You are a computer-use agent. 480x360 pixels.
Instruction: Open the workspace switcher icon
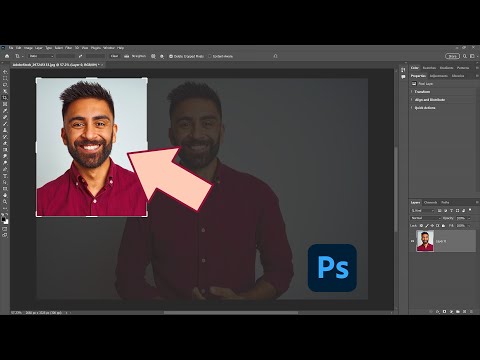(x=472, y=56)
